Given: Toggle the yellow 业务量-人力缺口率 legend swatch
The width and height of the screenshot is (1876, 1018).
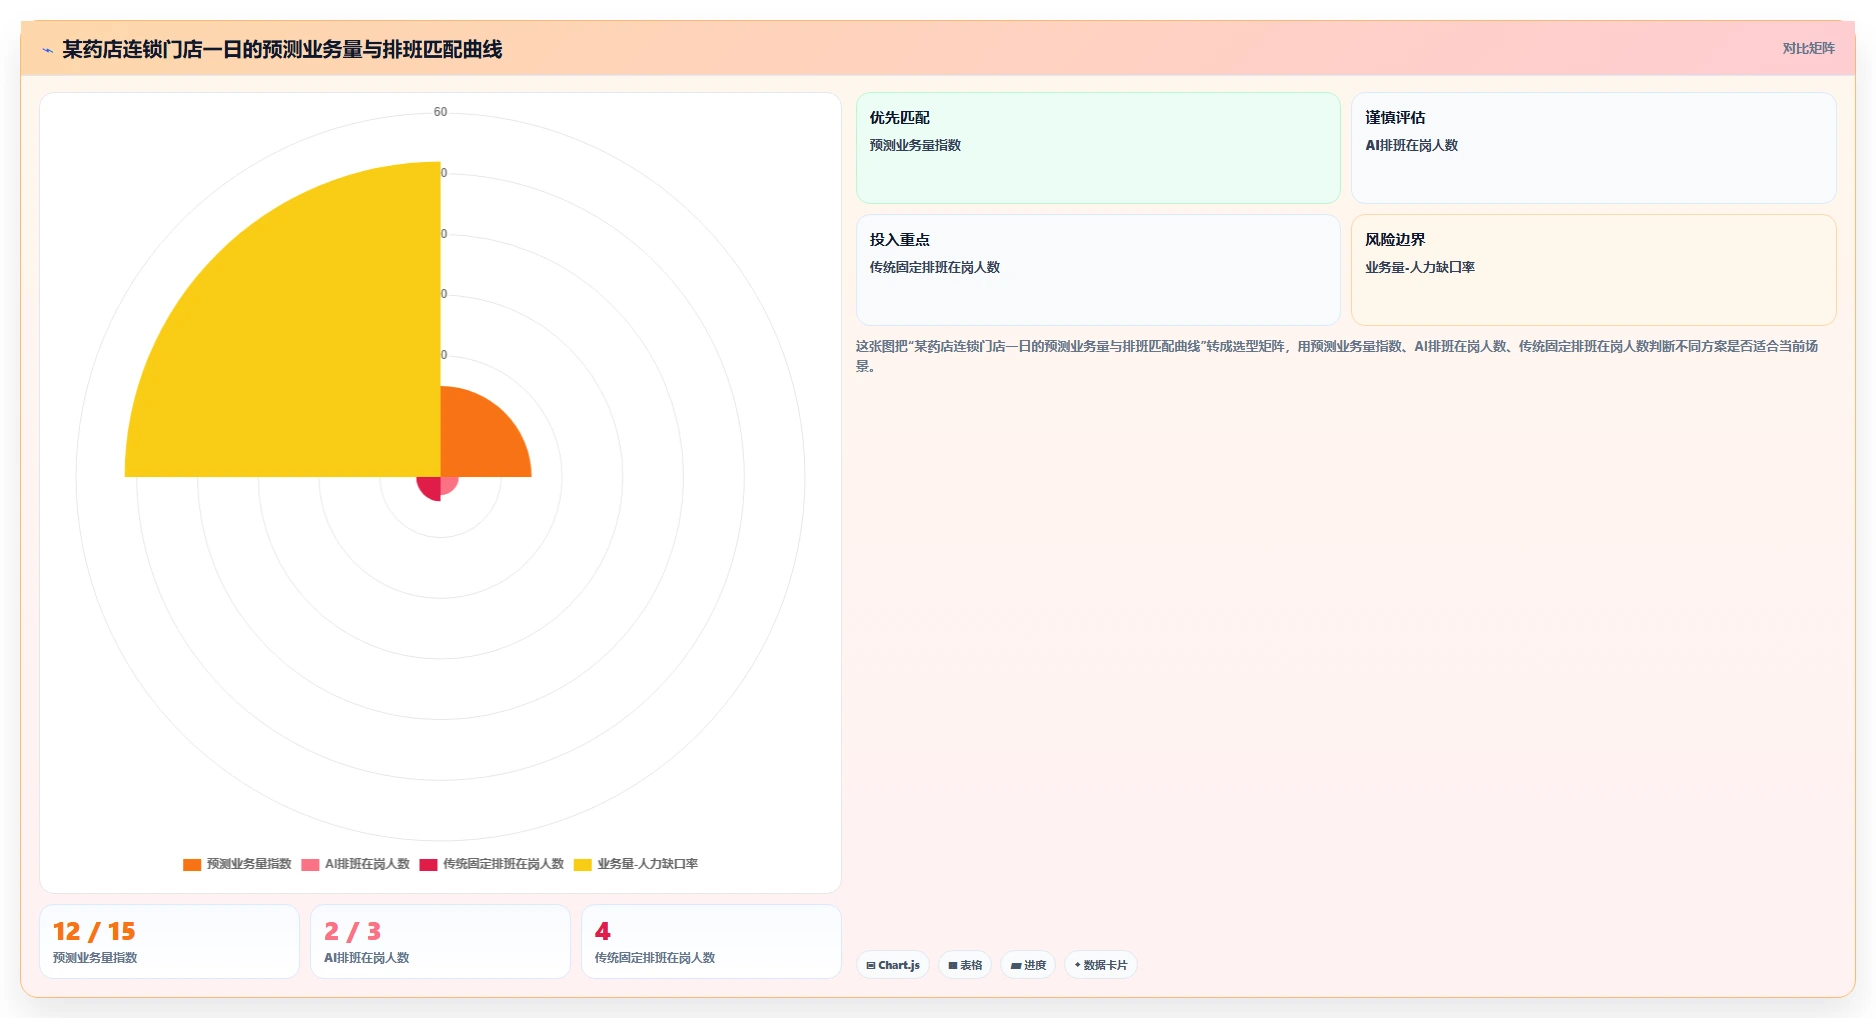Looking at the screenshot, I should [x=583, y=865].
